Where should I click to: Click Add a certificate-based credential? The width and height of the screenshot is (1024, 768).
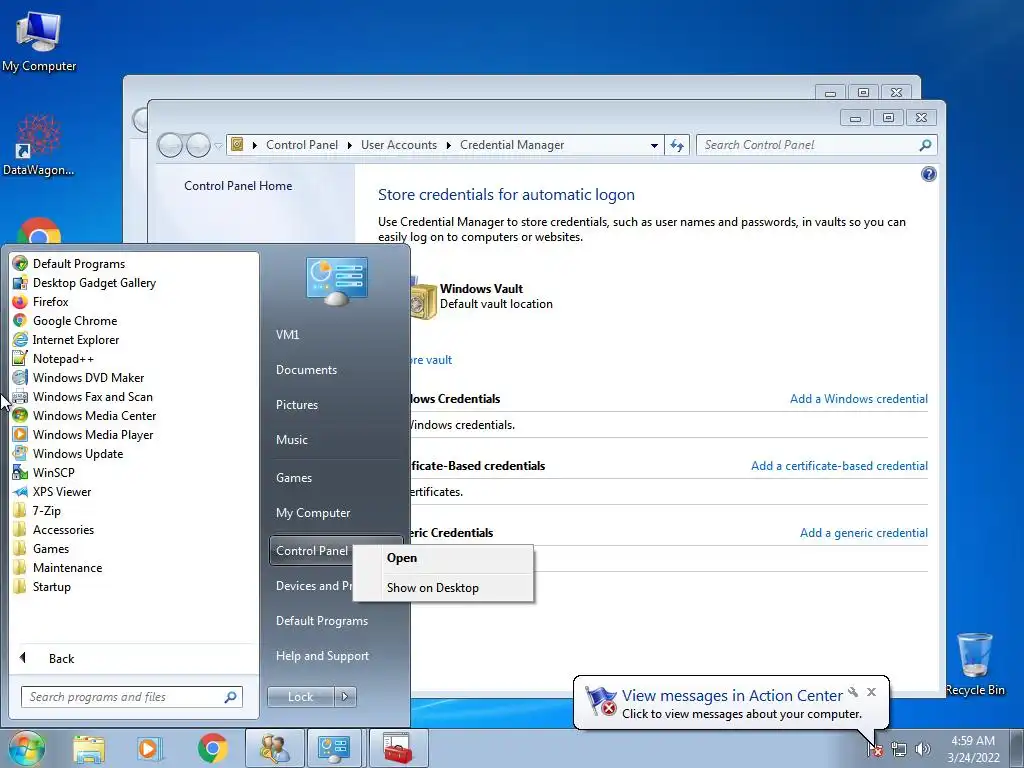coord(839,466)
